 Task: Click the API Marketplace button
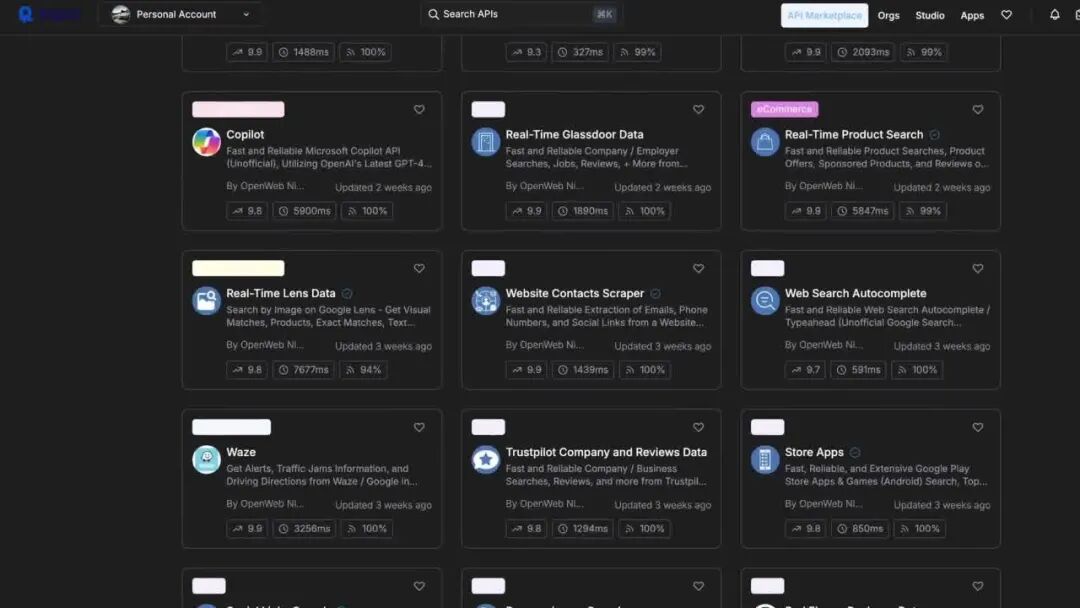pos(824,15)
